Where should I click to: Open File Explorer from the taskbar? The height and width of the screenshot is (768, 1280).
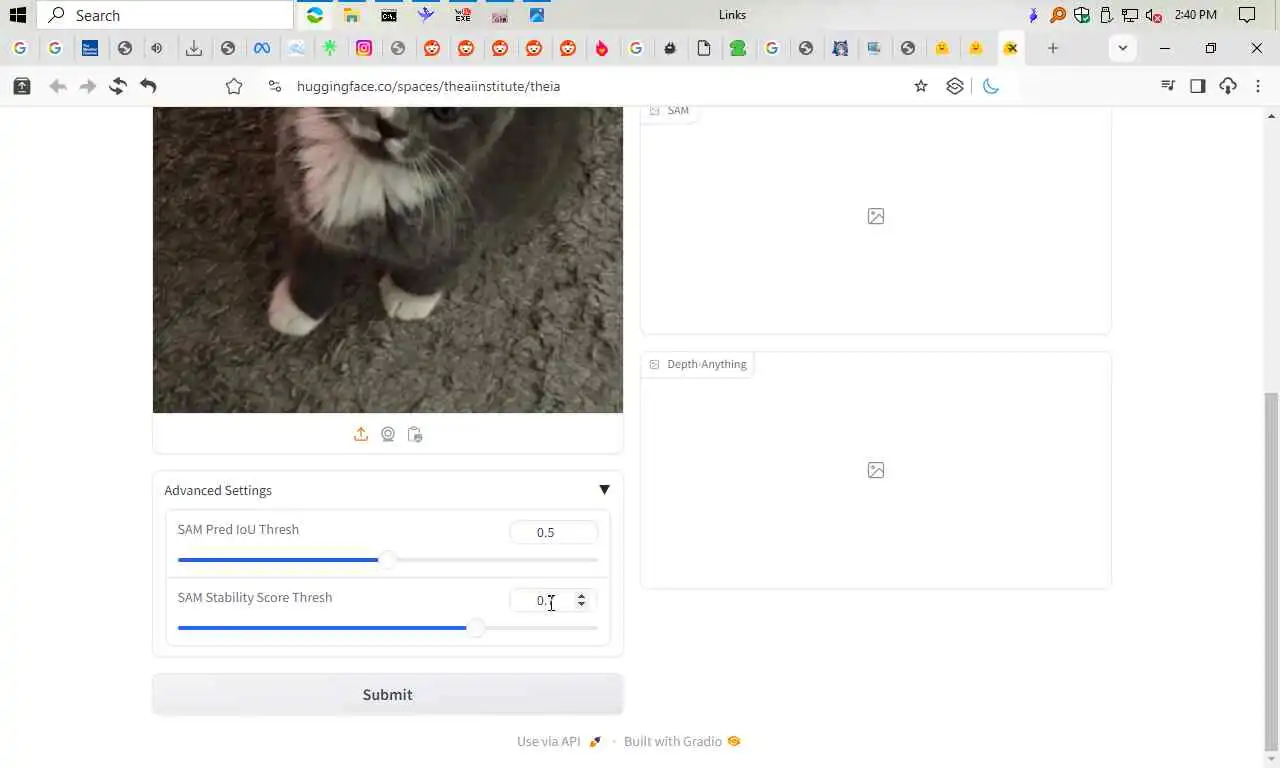point(351,15)
